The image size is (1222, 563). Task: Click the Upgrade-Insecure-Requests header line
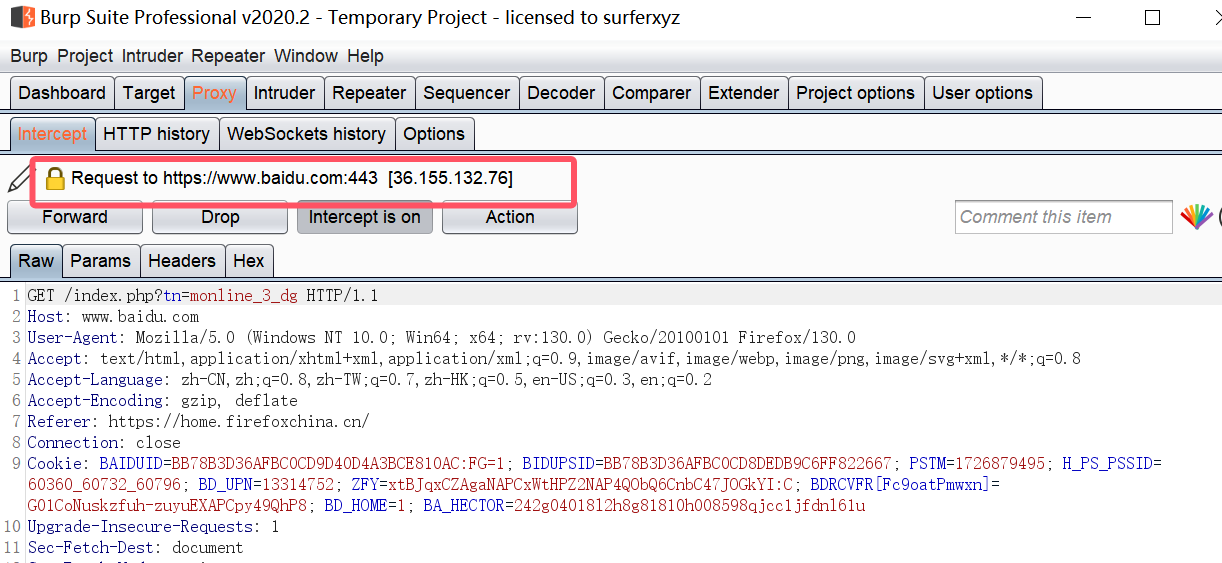(153, 527)
